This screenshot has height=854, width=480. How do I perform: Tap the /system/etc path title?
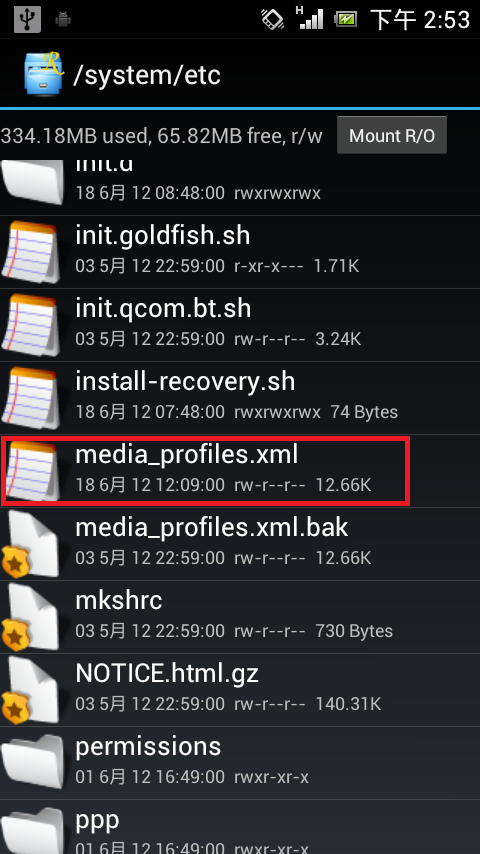(x=147, y=75)
